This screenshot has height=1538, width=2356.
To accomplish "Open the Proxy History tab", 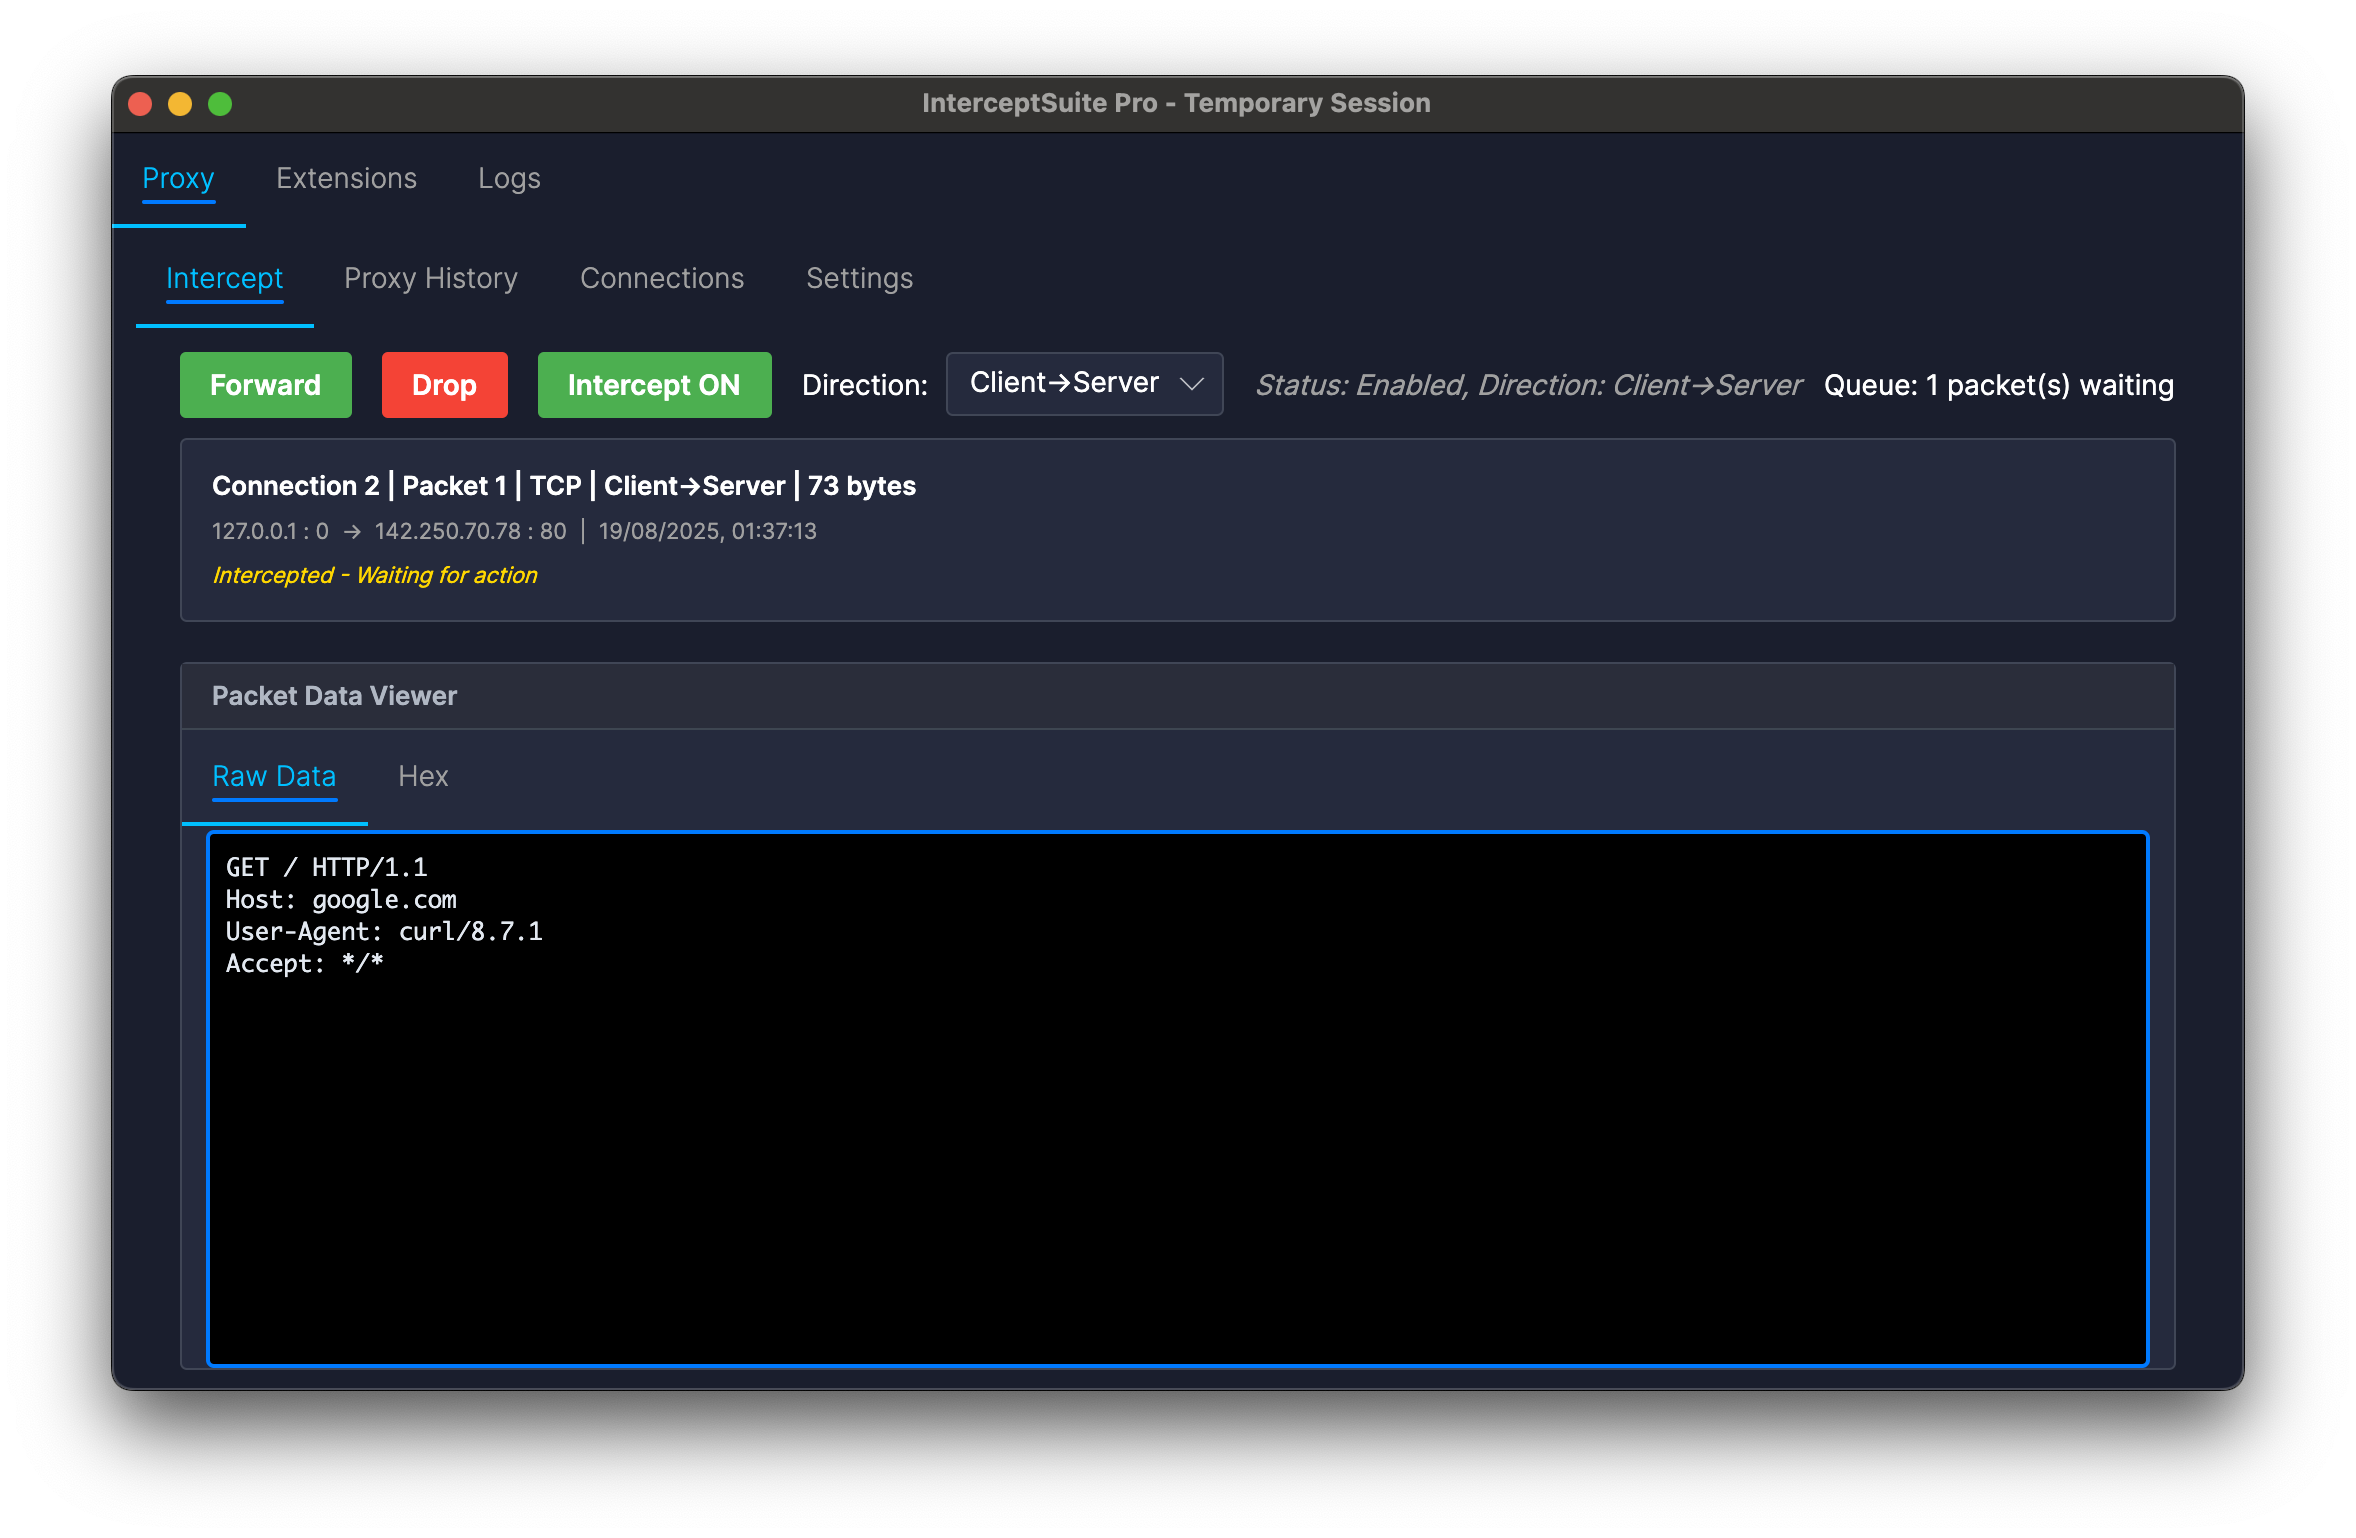I will pyautogui.click(x=431, y=278).
